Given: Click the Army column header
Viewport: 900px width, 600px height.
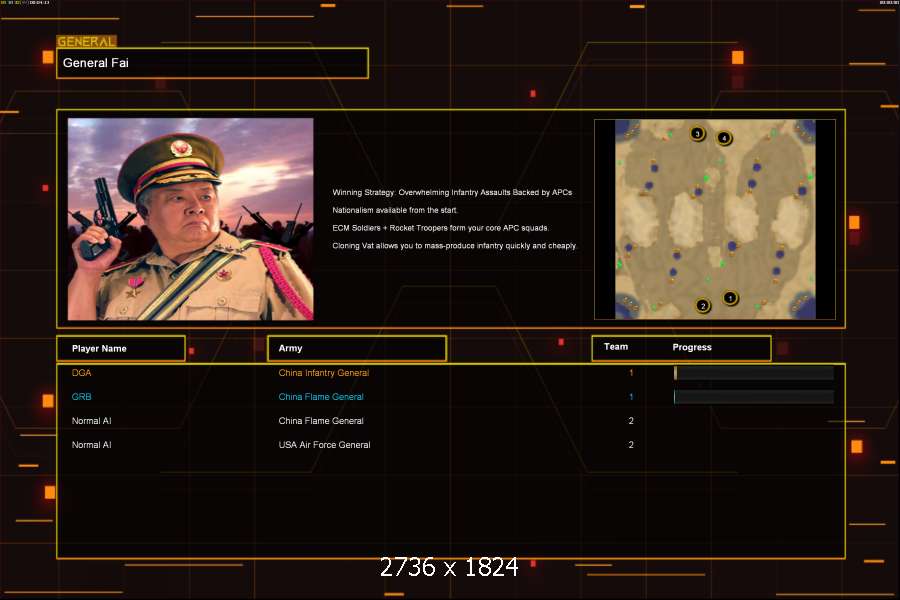Looking at the screenshot, I should click(x=357, y=349).
